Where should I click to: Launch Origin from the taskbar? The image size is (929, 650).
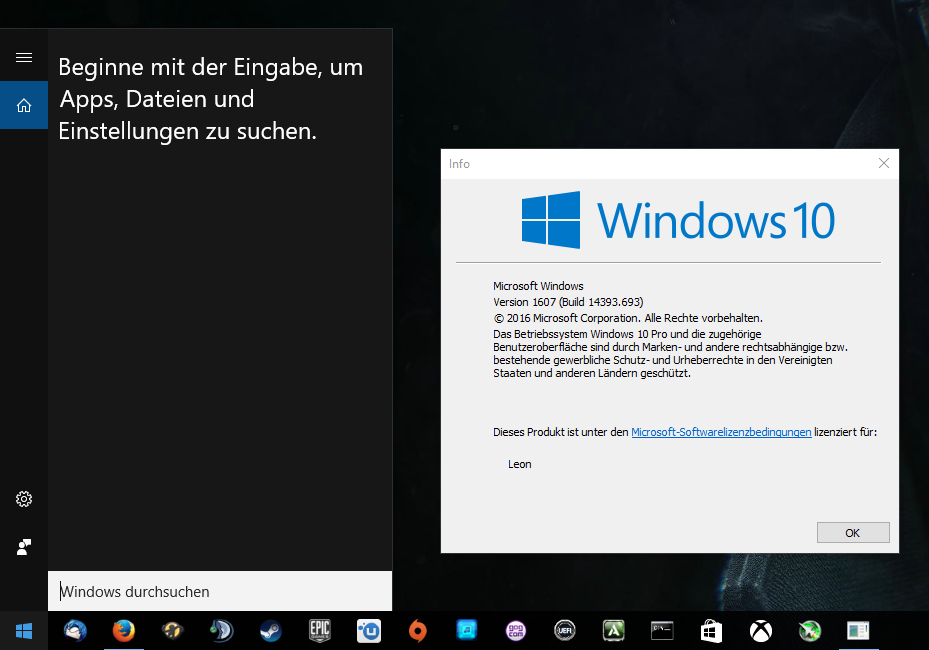pyautogui.click(x=418, y=631)
